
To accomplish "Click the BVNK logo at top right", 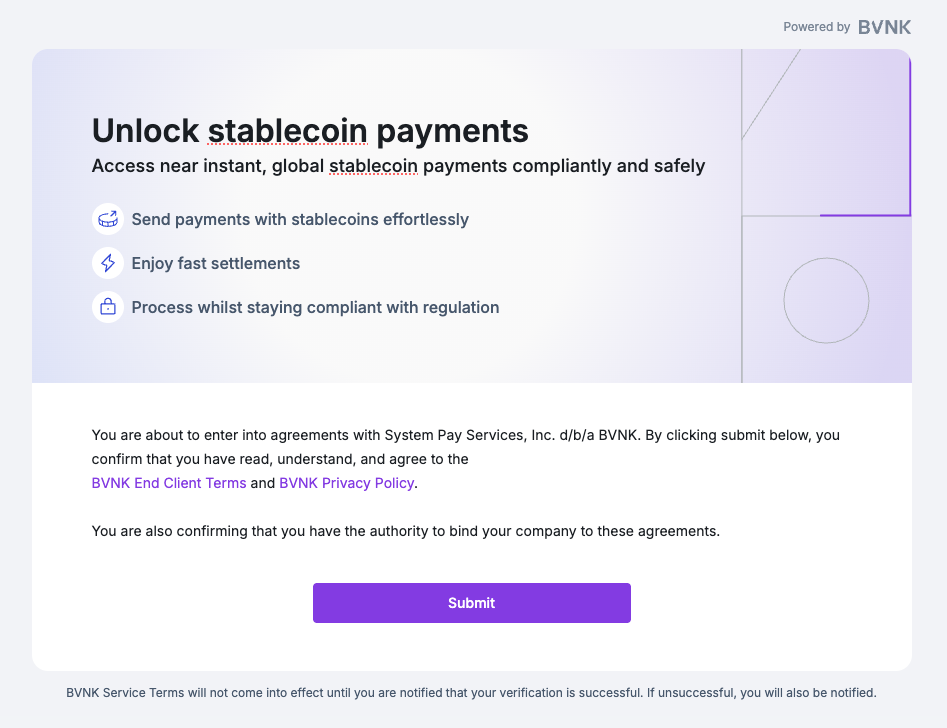I will pyautogui.click(x=884, y=27).
